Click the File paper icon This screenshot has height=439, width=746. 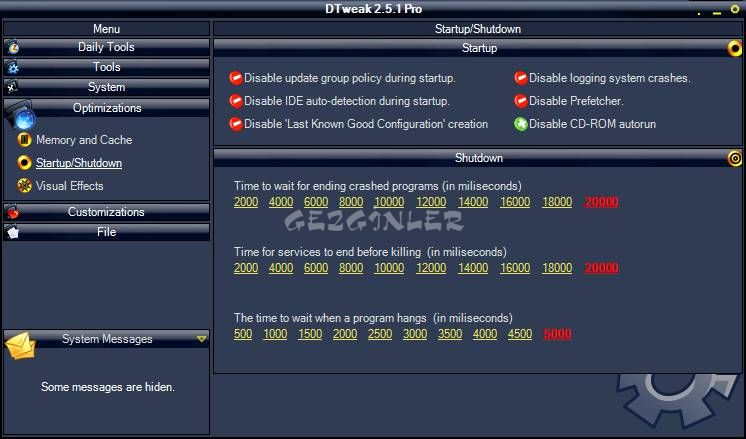pyautogui.click(x=13, y=232)
